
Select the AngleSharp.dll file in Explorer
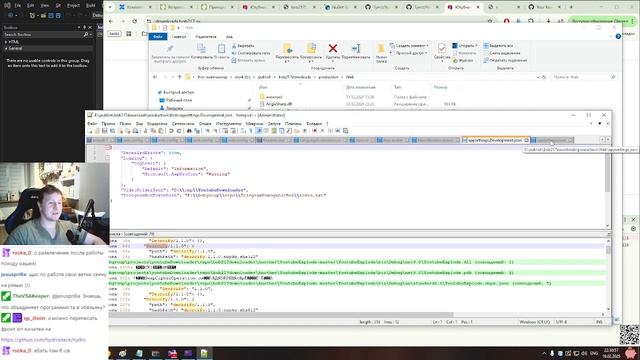[276, 104]
